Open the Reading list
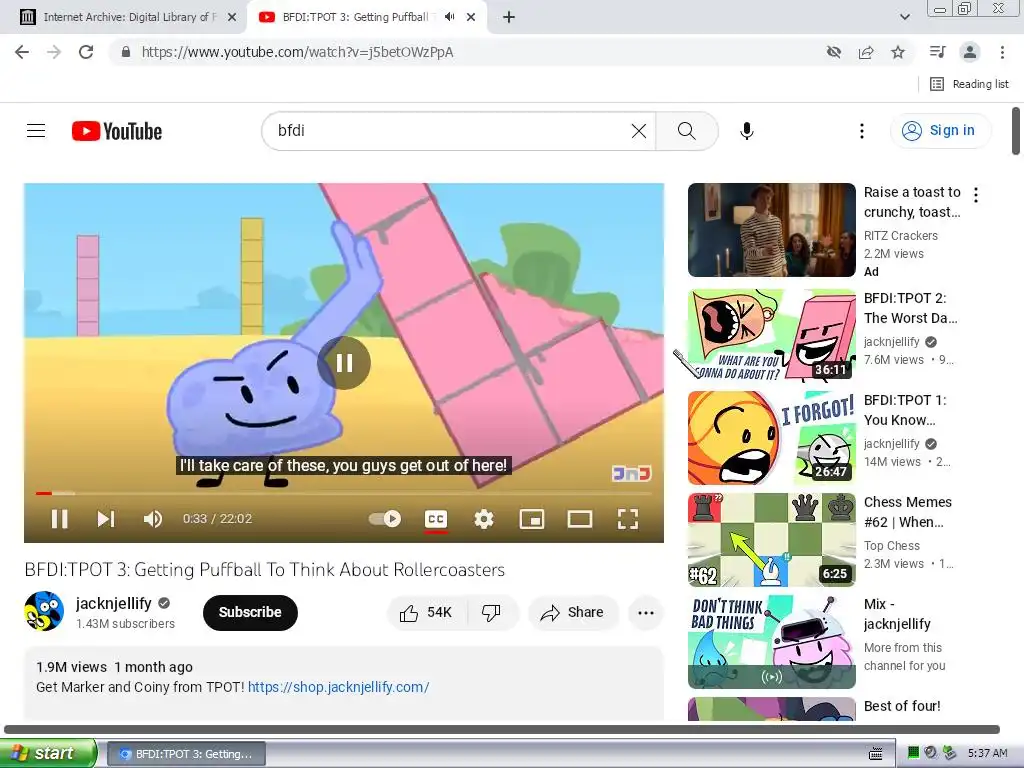This screenshot has height=768, width=1024. pyautogui.click(x=969, y=84)
